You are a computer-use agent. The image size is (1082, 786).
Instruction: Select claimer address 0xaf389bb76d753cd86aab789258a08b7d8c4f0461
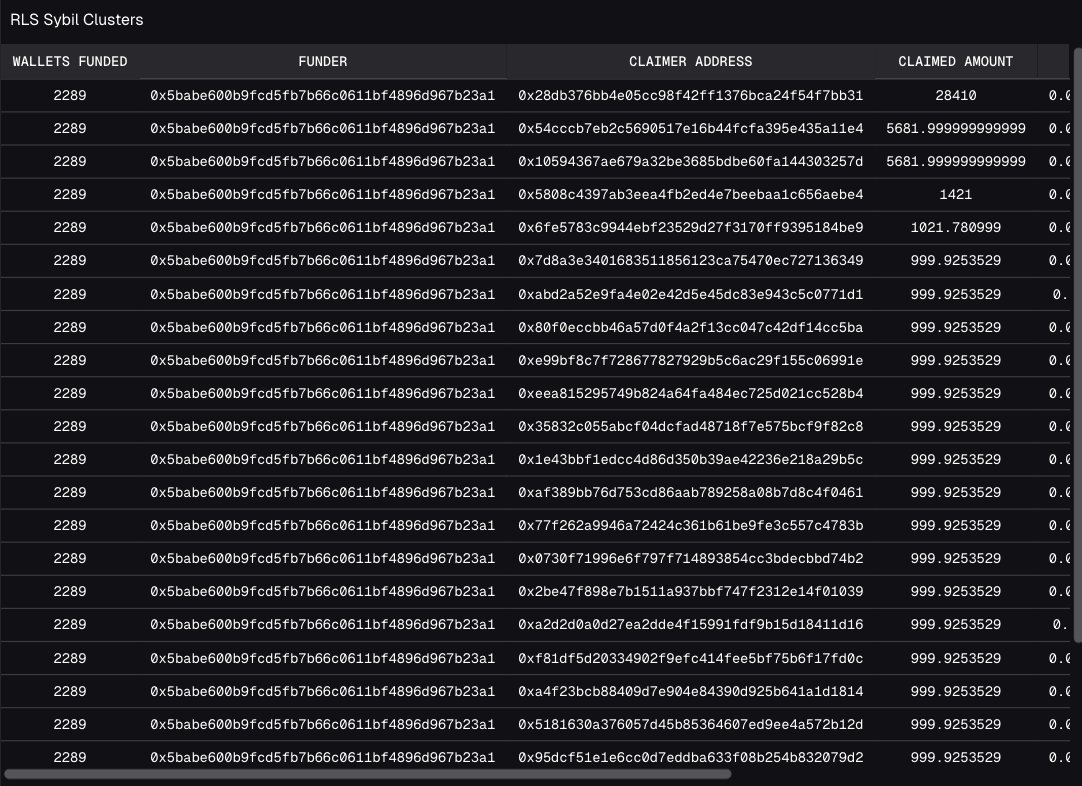690,493
